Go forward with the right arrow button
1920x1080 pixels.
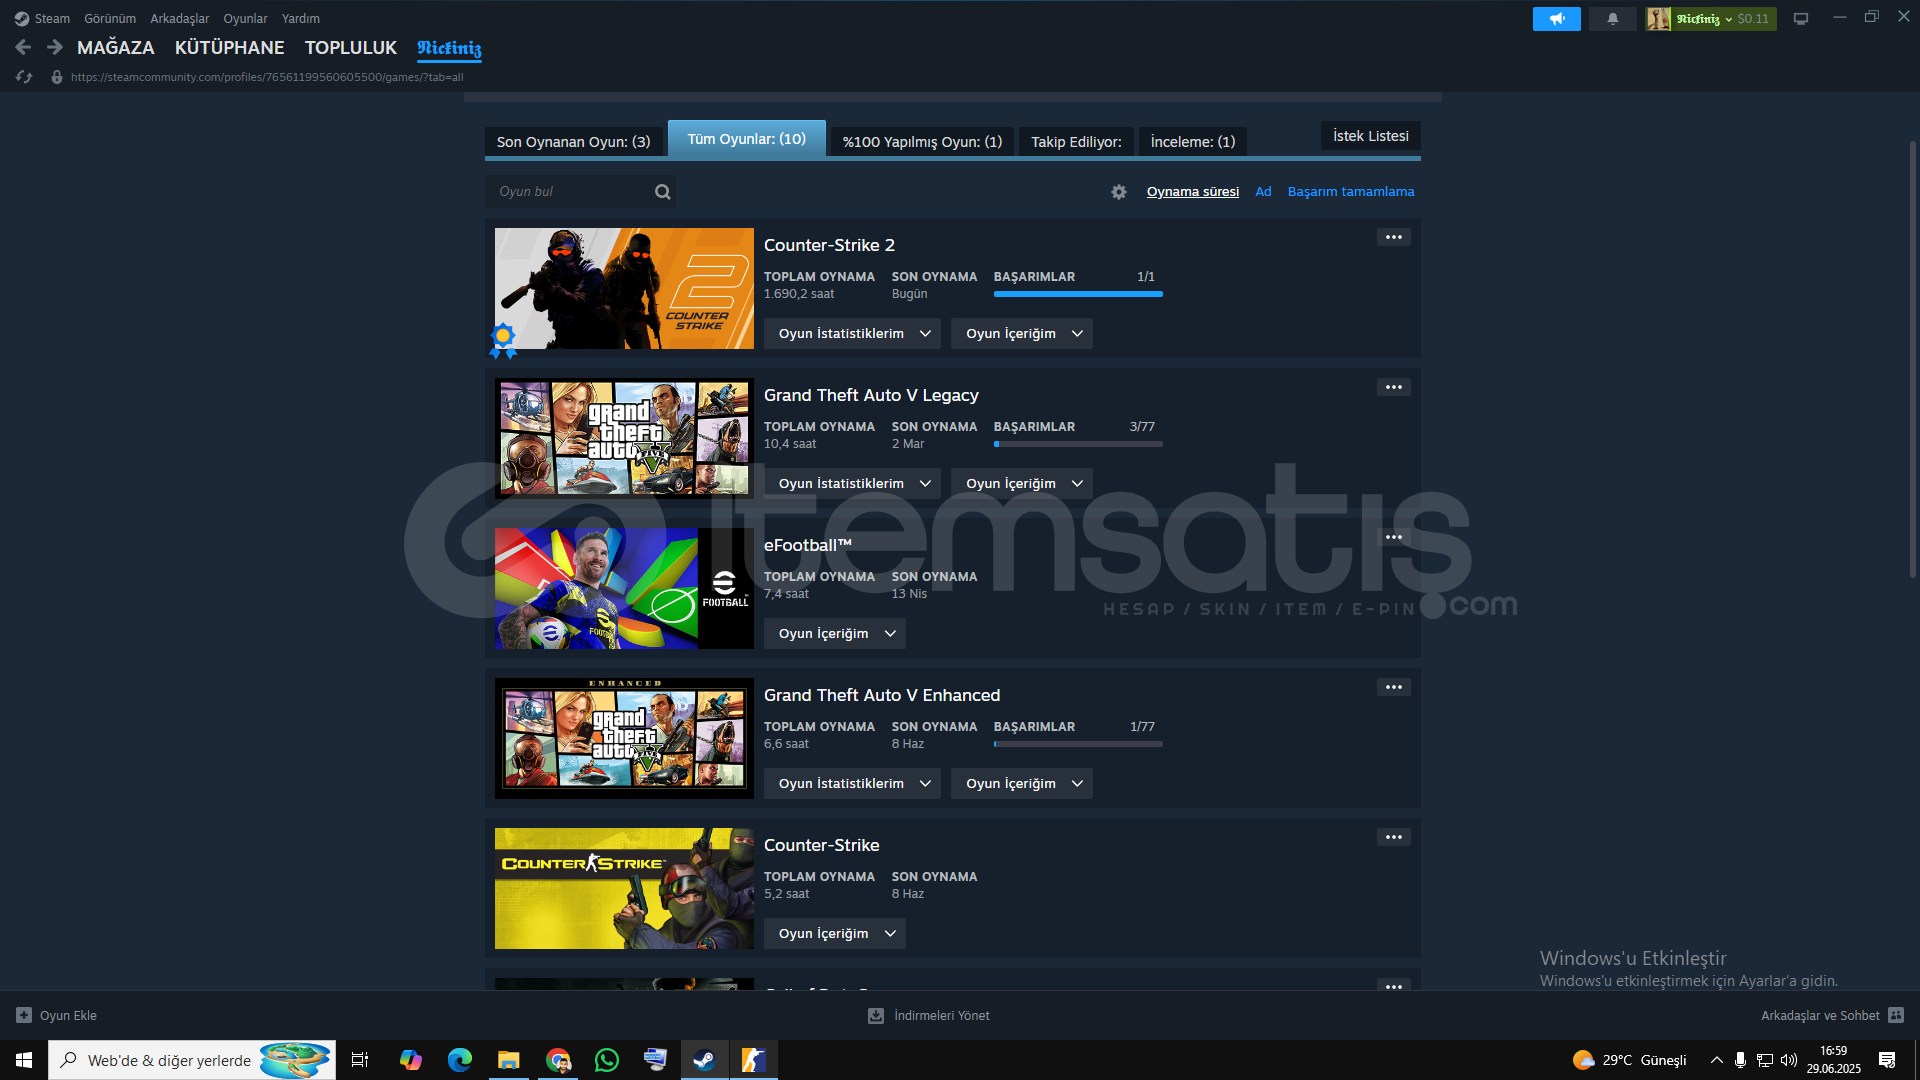click(x=55, y=47)
